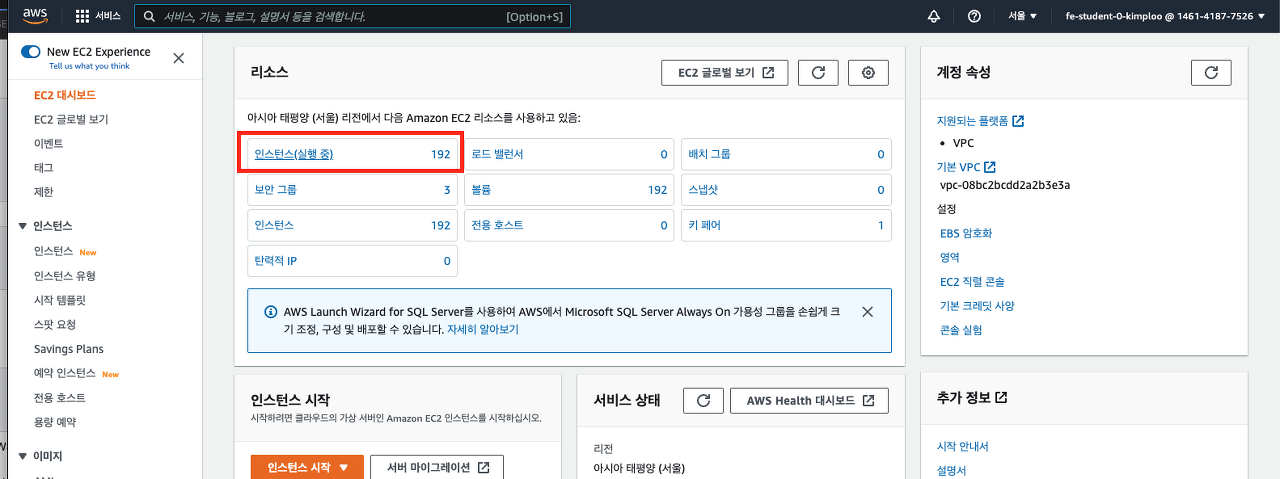
Task: Open the fe-student account menu
Action: click(x=1165, y=16)
